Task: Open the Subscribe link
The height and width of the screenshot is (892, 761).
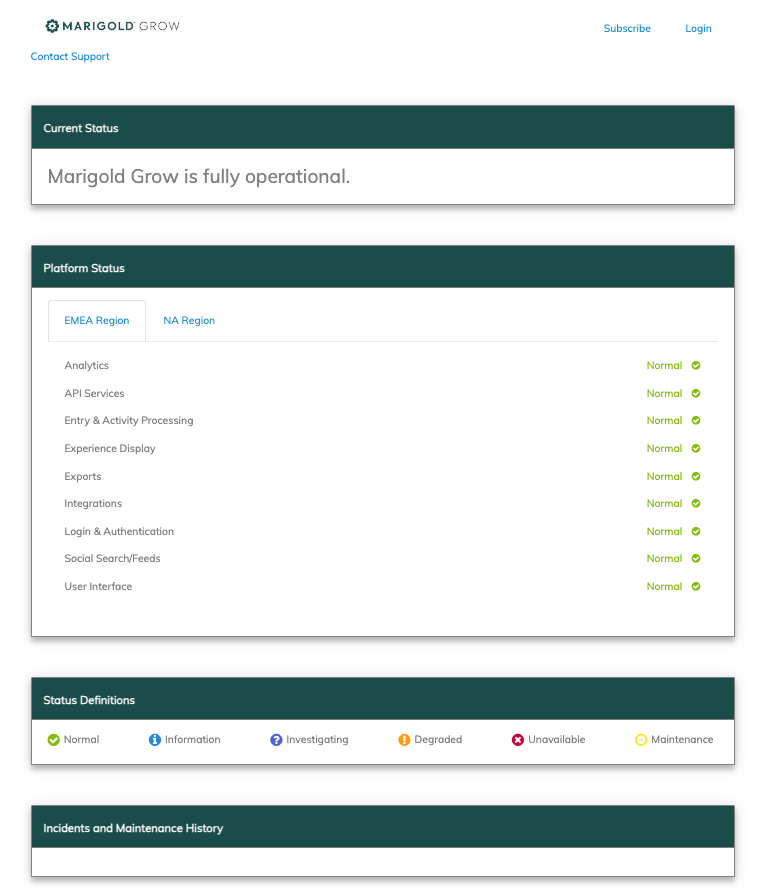Action: [x=627, y=29]
